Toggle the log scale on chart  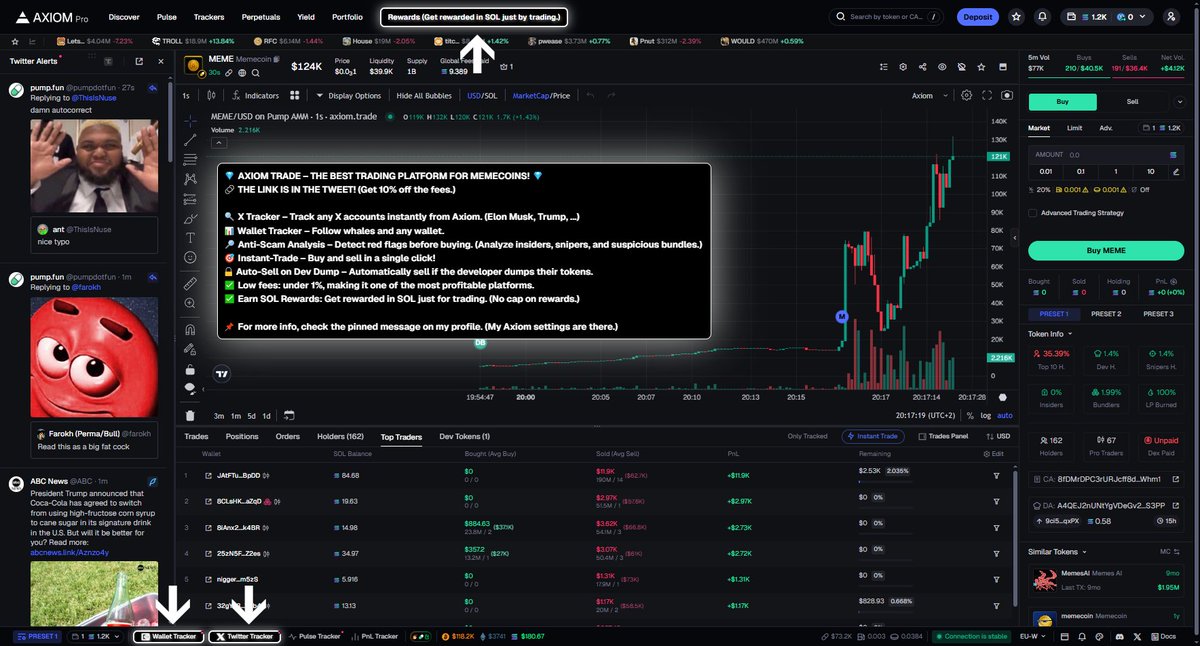click(x=986, y=415)
